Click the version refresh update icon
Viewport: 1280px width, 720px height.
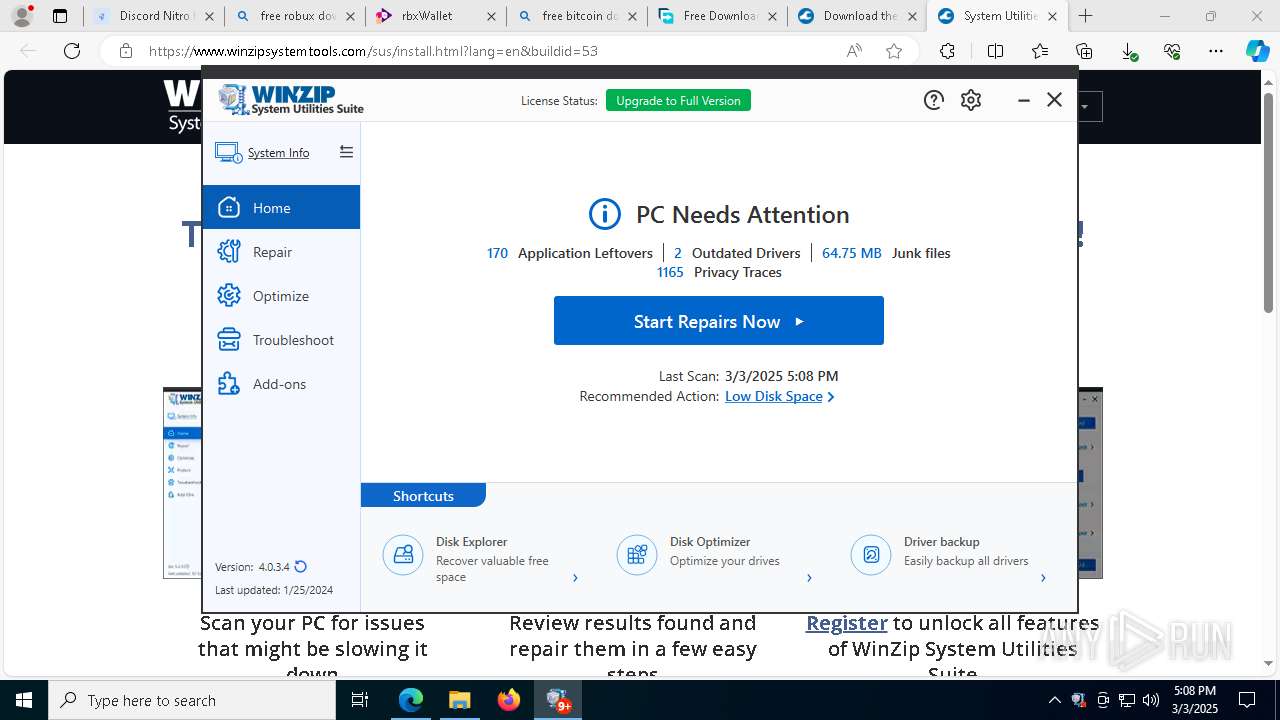coord(300,566)
